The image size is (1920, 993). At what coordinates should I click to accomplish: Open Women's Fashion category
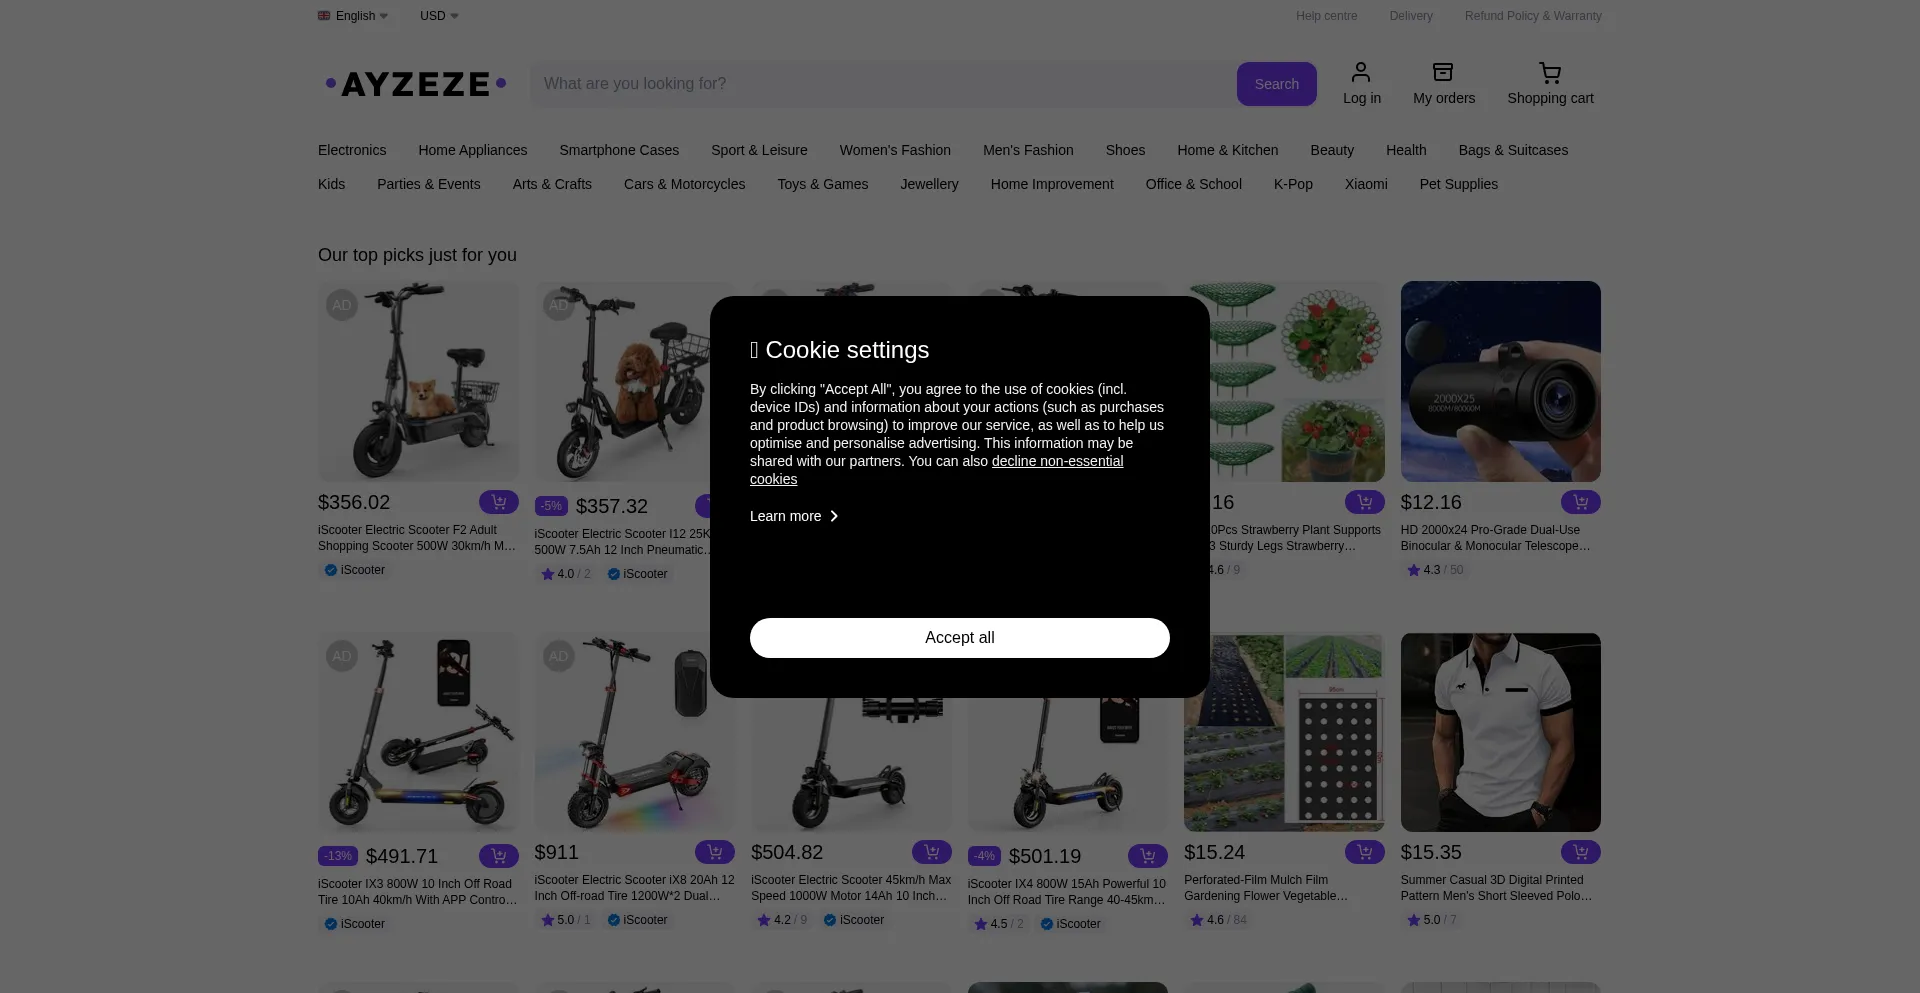coord(895,150)
